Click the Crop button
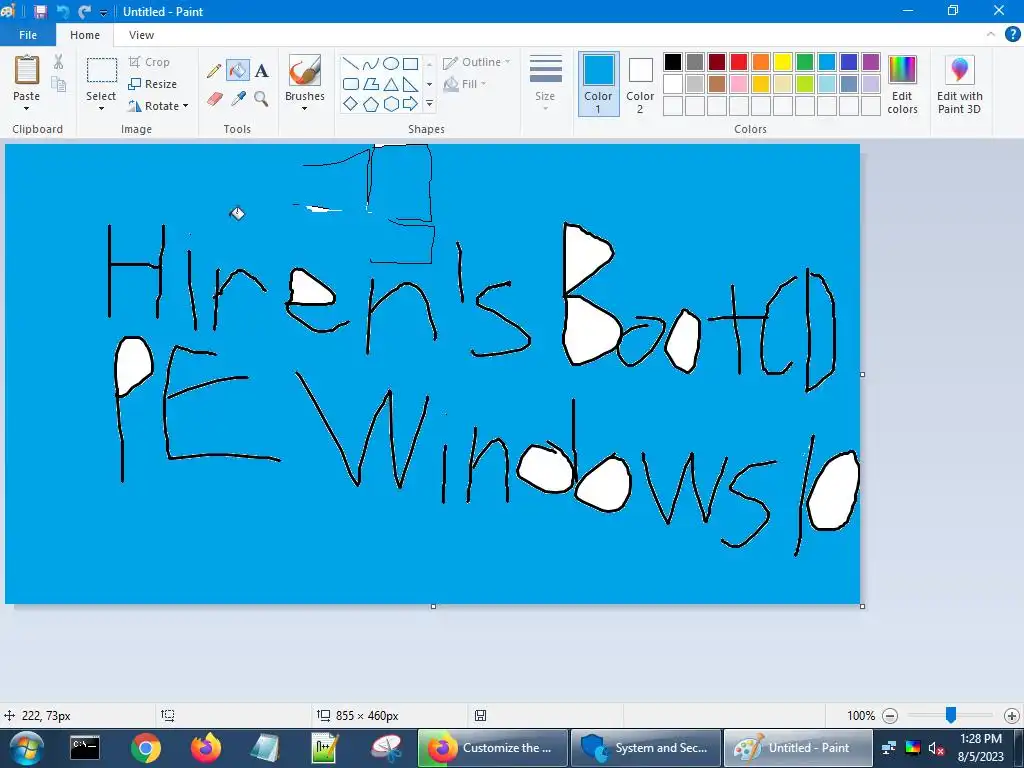This screenshot has width=1024, height=768. click(150, 62)
